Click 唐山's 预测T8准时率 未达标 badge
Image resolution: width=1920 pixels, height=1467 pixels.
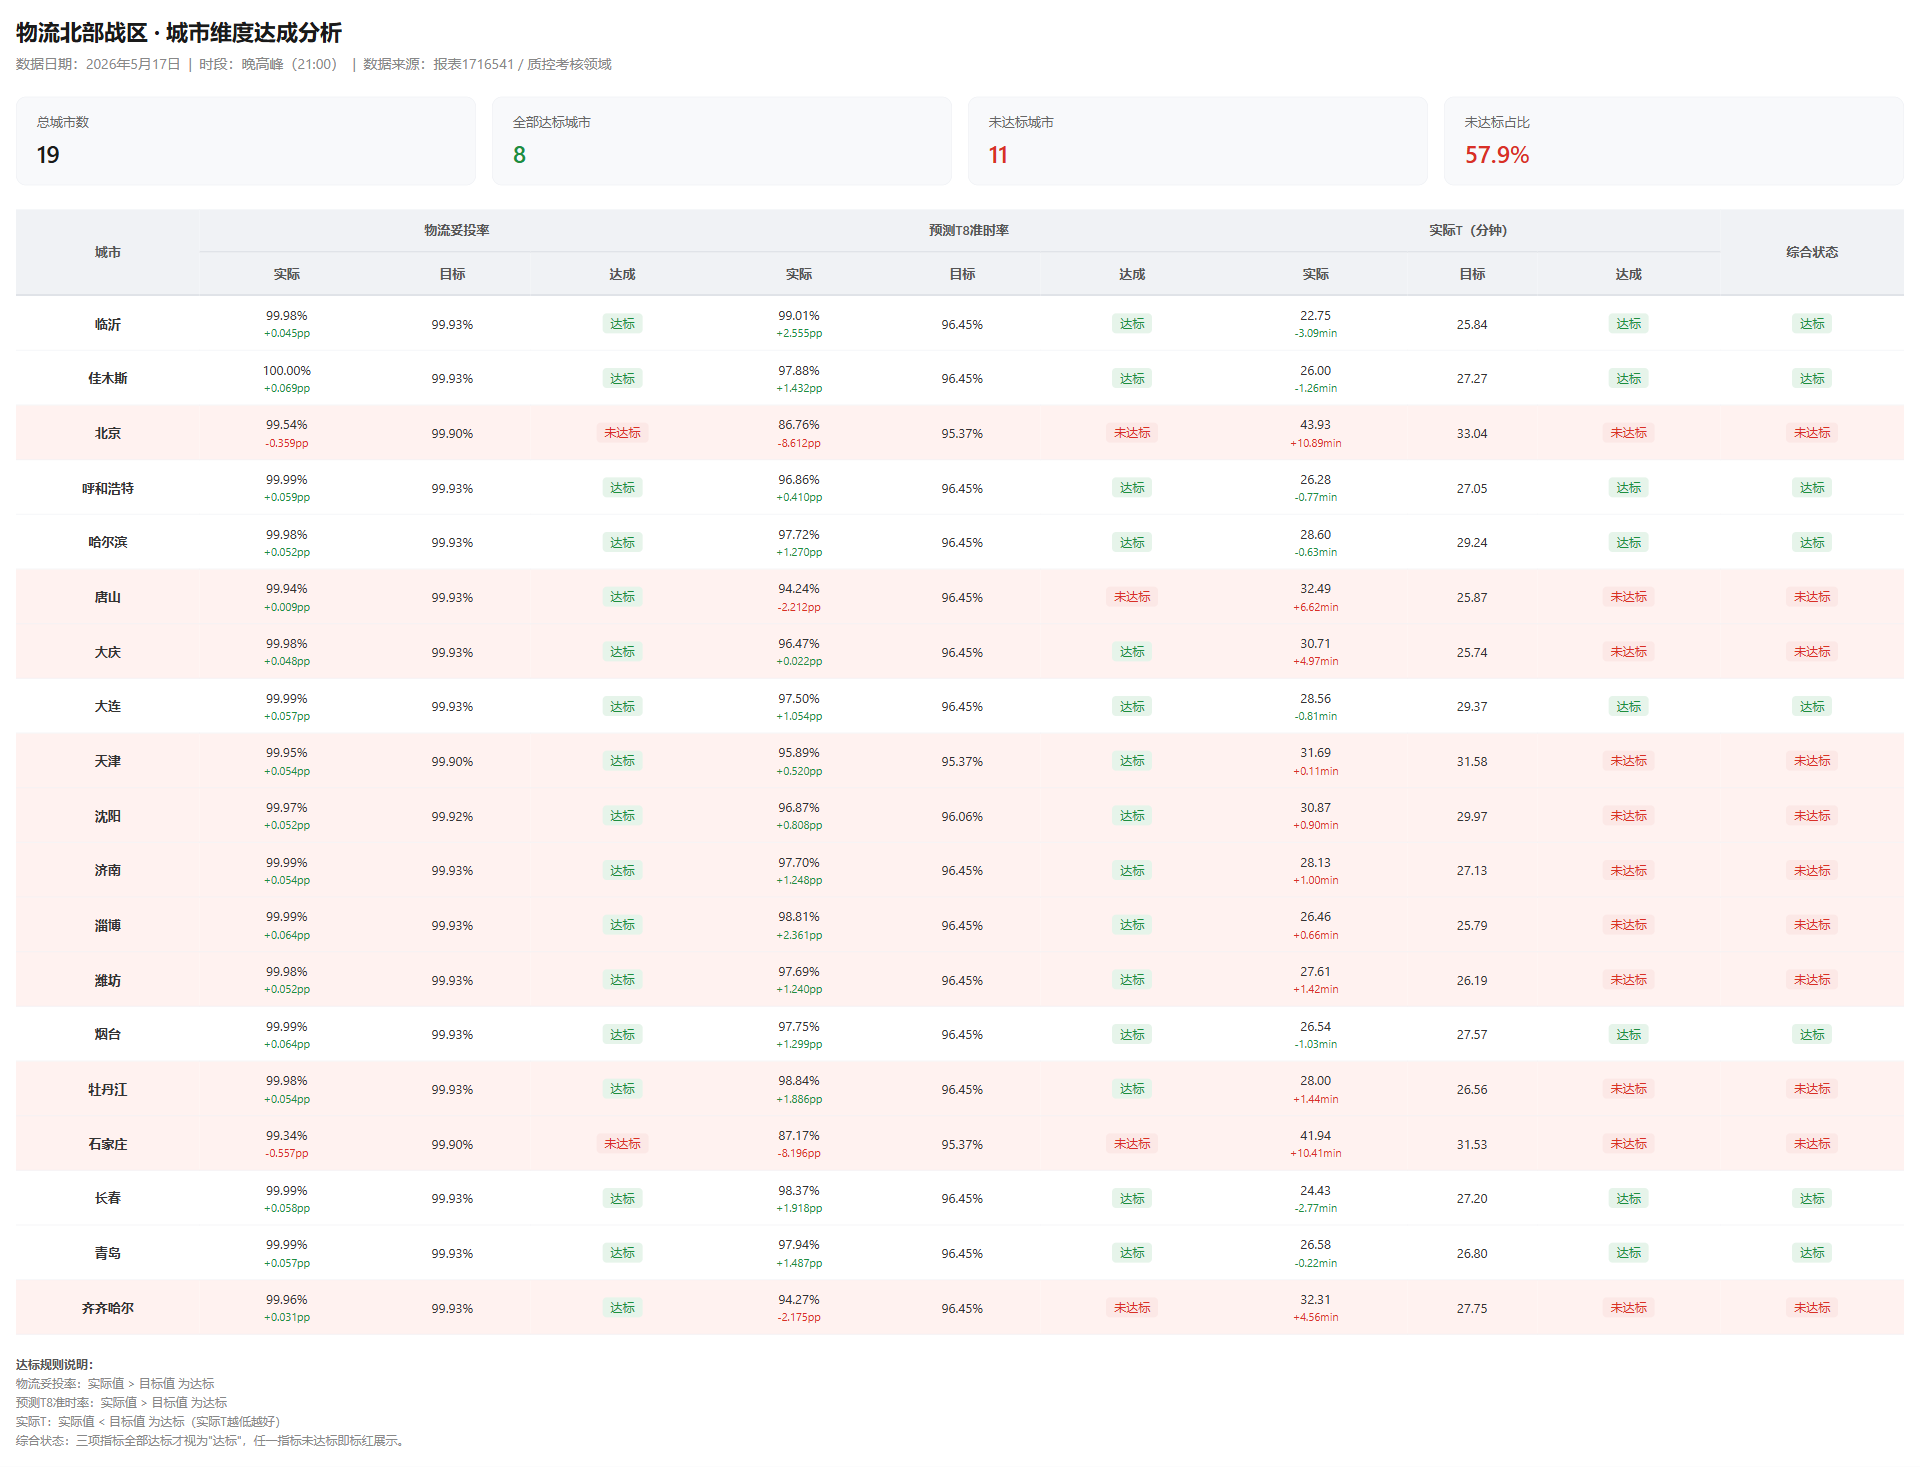tap(1132, 597)
